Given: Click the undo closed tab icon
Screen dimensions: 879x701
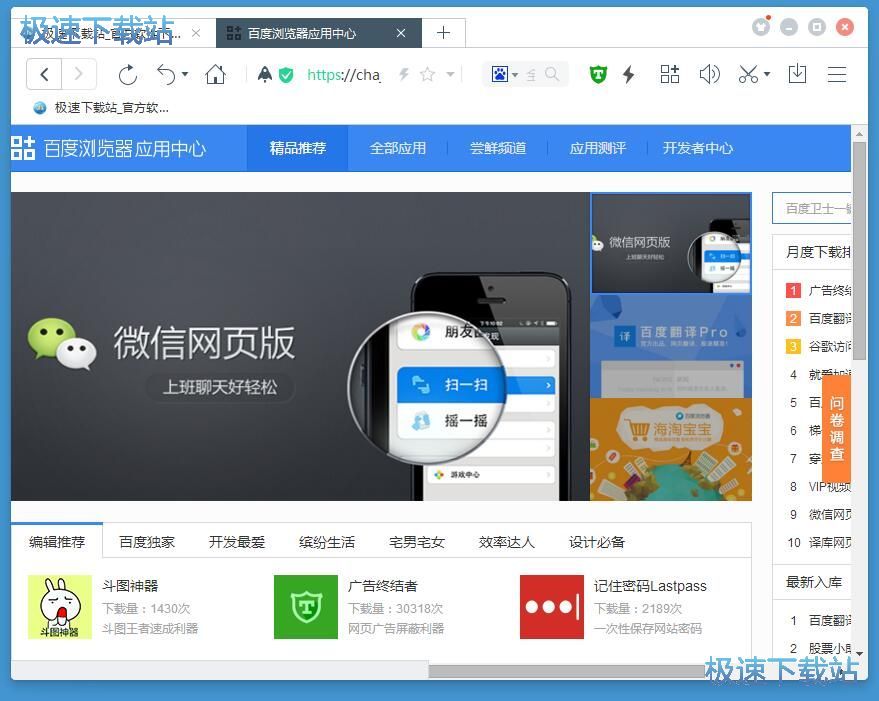Looking at the screenshot, I should click(166, 75).
